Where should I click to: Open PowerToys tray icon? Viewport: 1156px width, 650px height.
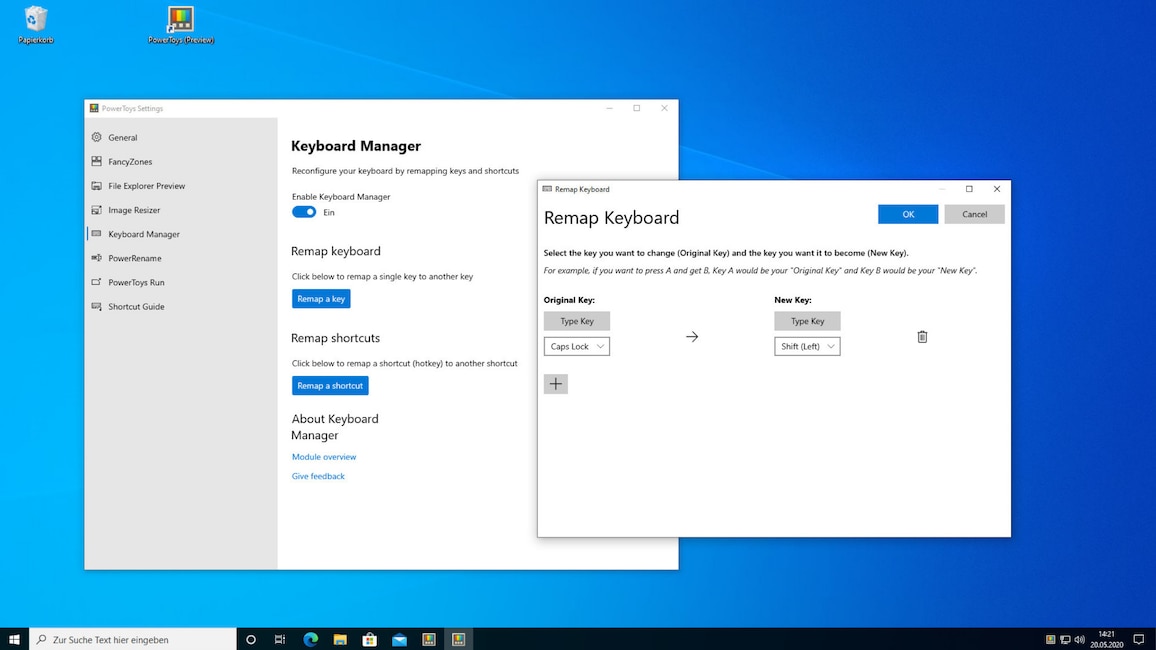1051,640
